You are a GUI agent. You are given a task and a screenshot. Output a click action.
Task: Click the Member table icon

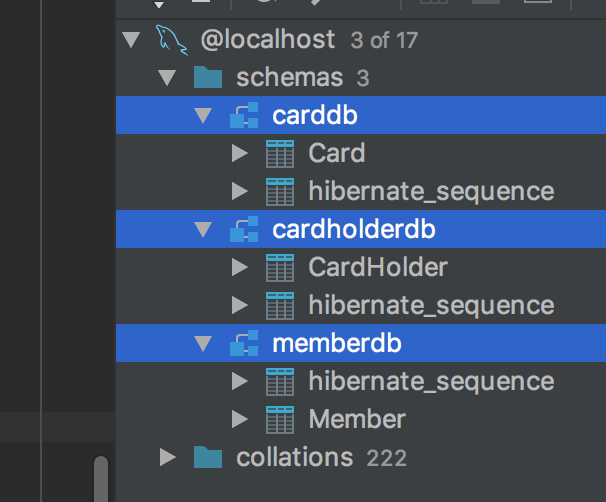tap(280, 420)
